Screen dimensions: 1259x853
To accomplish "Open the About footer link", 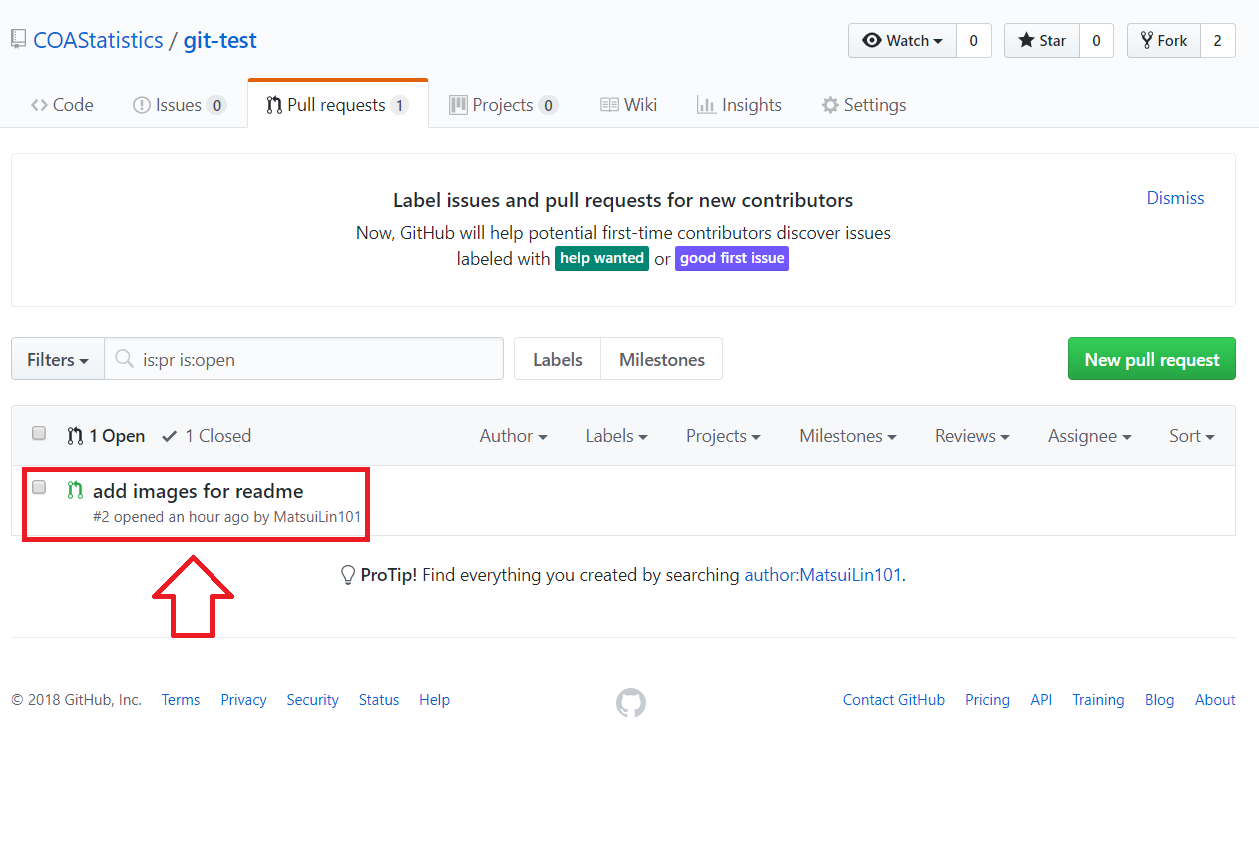I will (x=1215, y=700).
